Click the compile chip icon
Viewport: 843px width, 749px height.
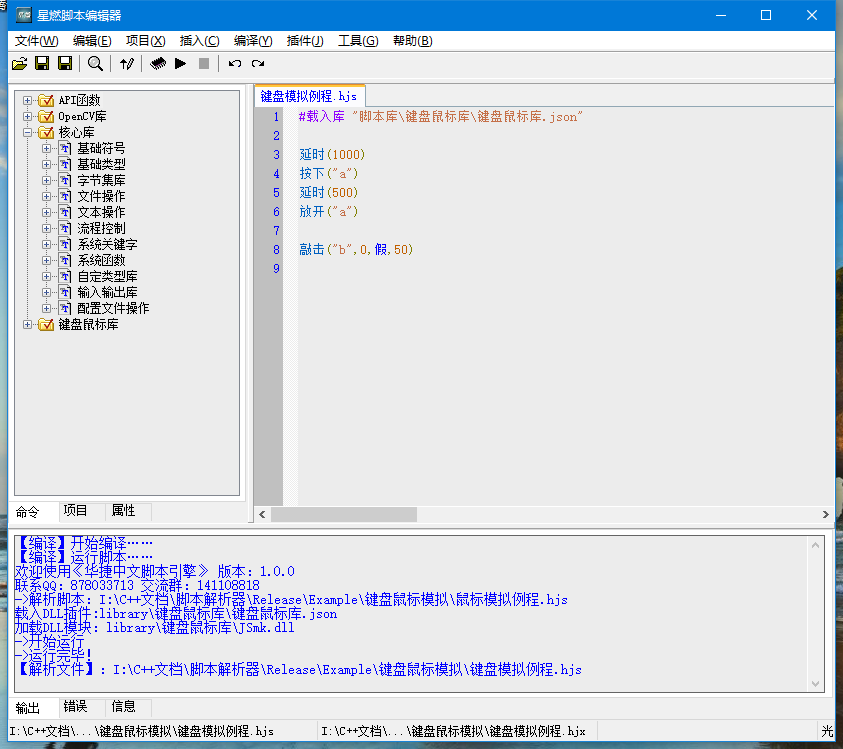[x=157, y=63]
